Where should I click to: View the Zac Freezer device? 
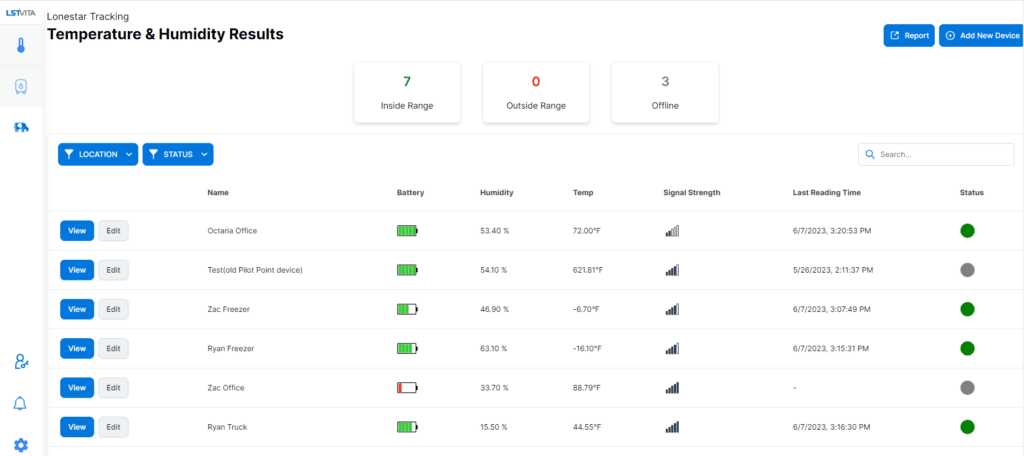coord(77,309)
